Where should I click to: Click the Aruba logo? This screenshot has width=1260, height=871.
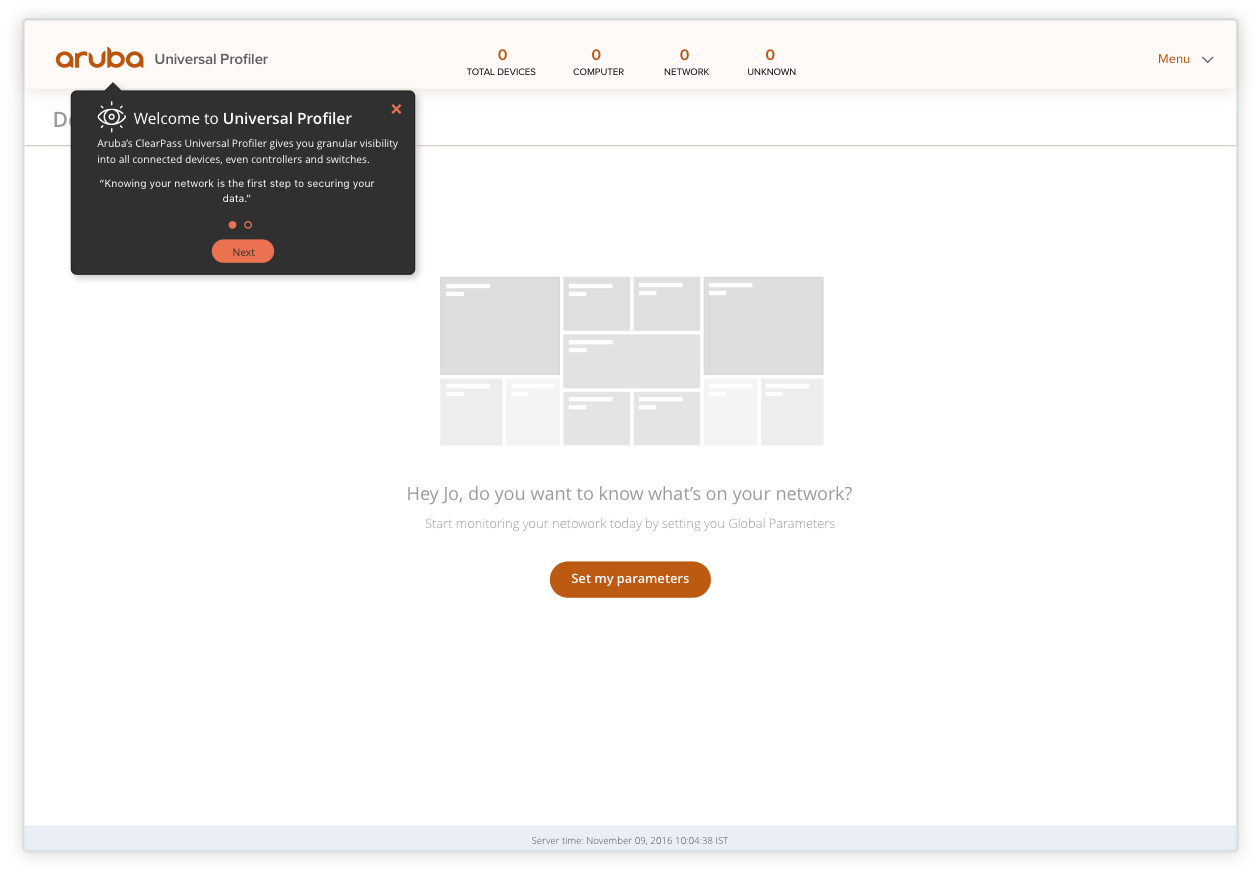click(x=99, y=59)
